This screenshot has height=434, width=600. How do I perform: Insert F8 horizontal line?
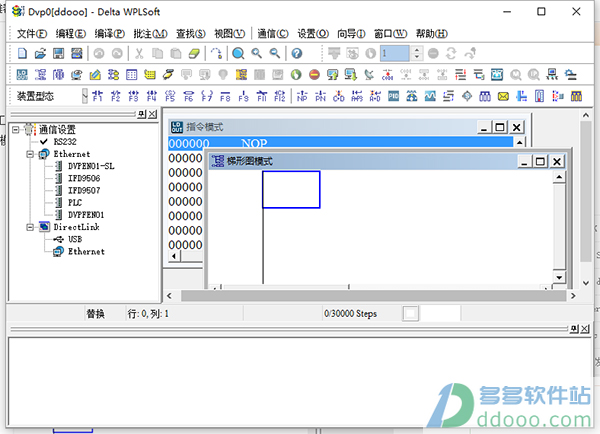[x=225, y=96]
